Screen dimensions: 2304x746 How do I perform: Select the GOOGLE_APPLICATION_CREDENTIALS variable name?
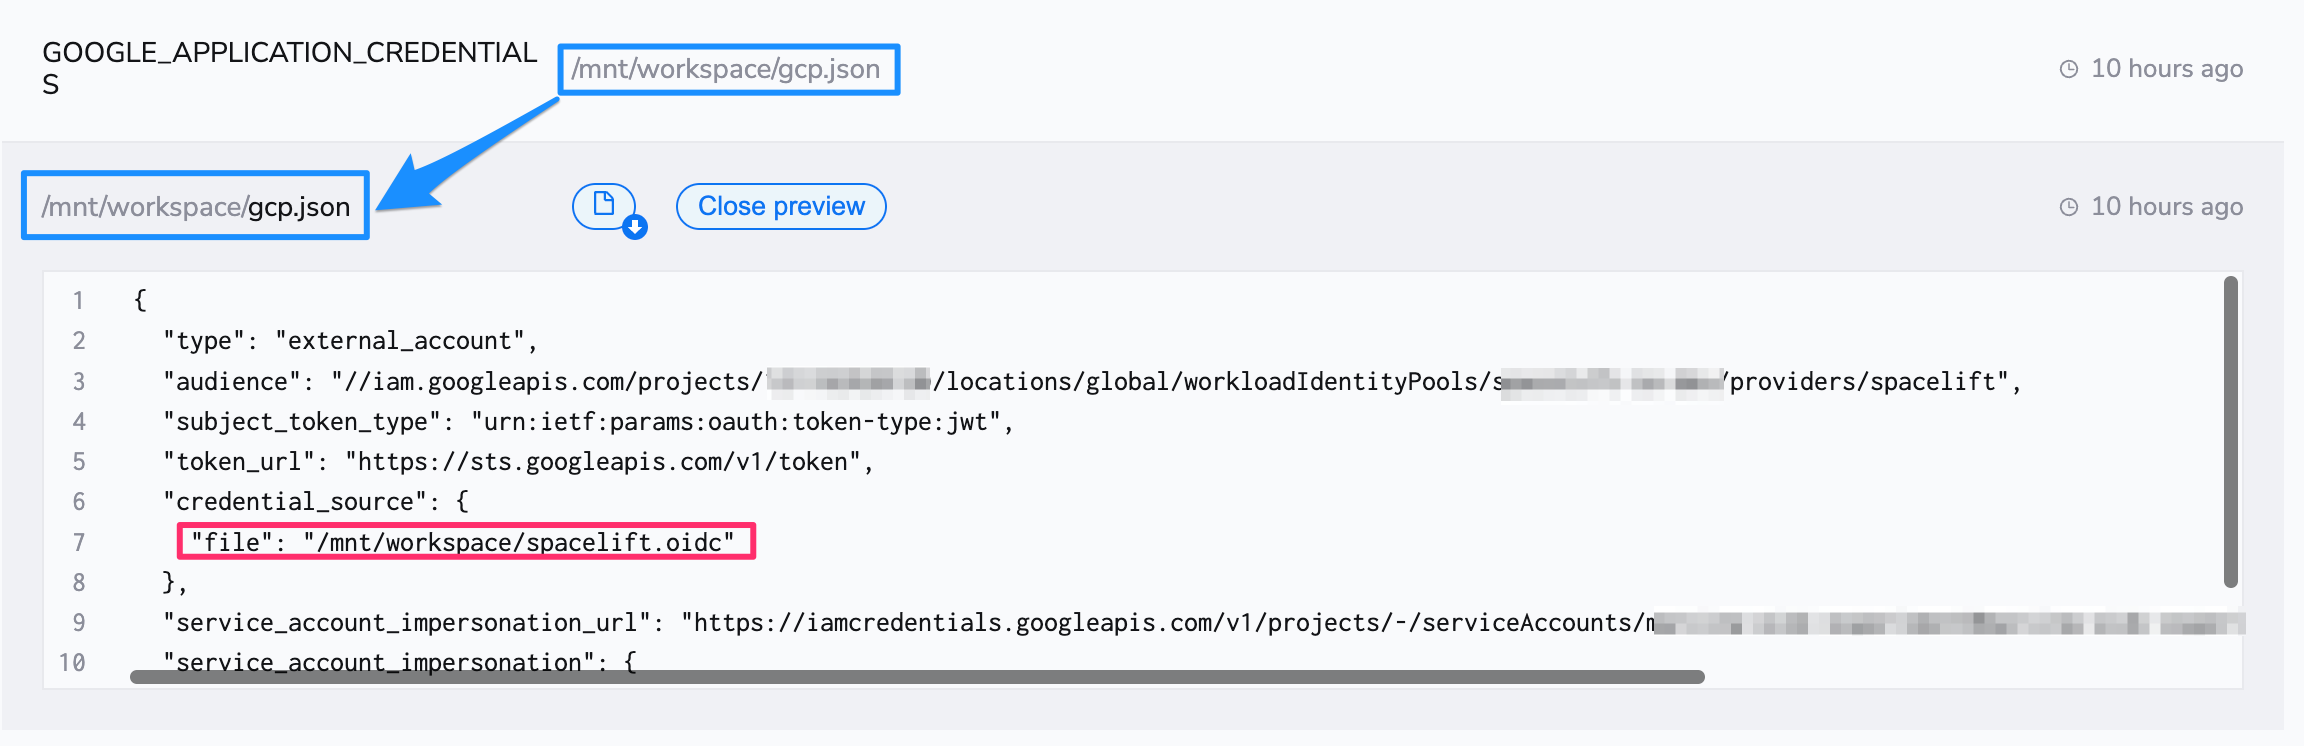pyautogui.click(x=289, y=68)
